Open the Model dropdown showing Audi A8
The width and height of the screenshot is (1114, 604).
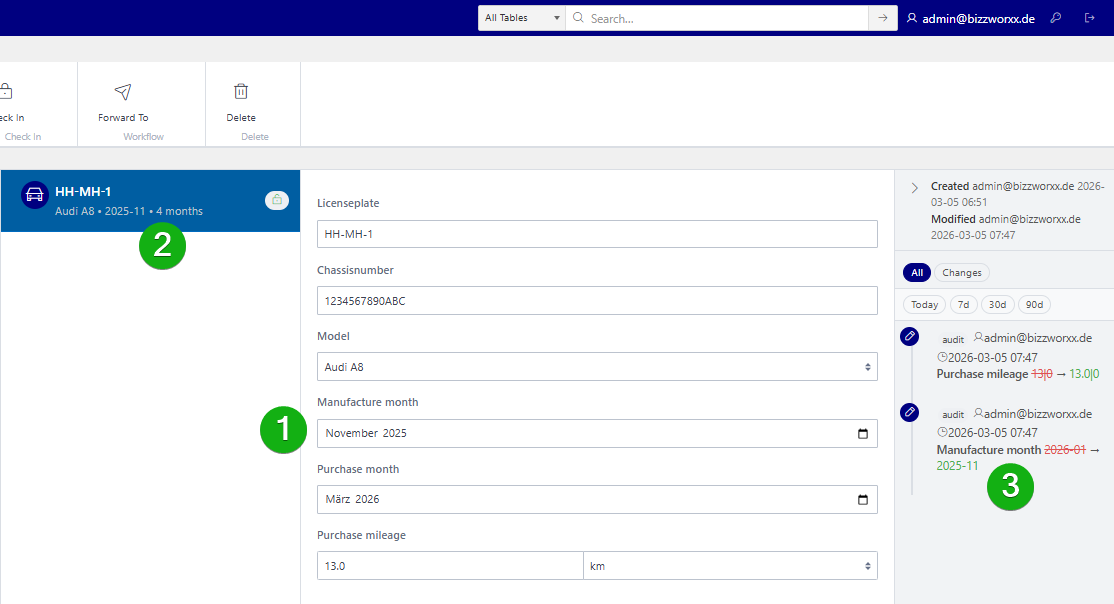(597, 367)
